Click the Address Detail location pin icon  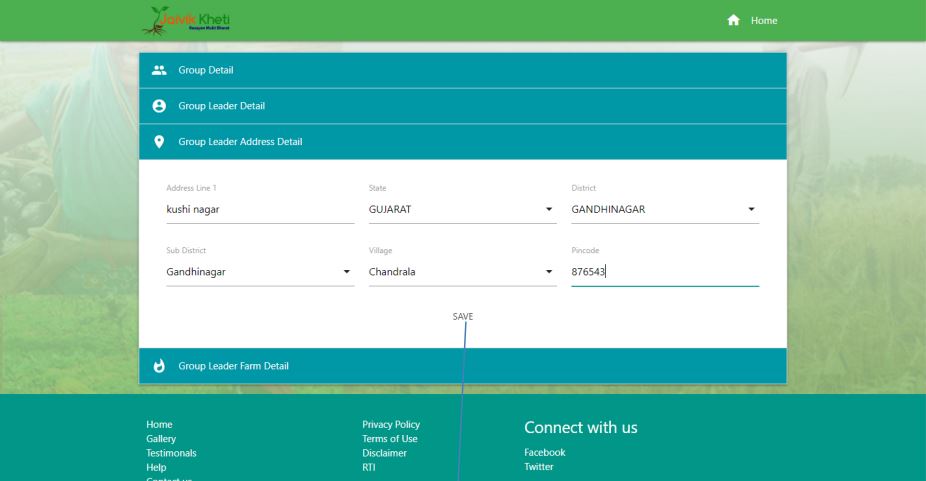pos(158,142)
